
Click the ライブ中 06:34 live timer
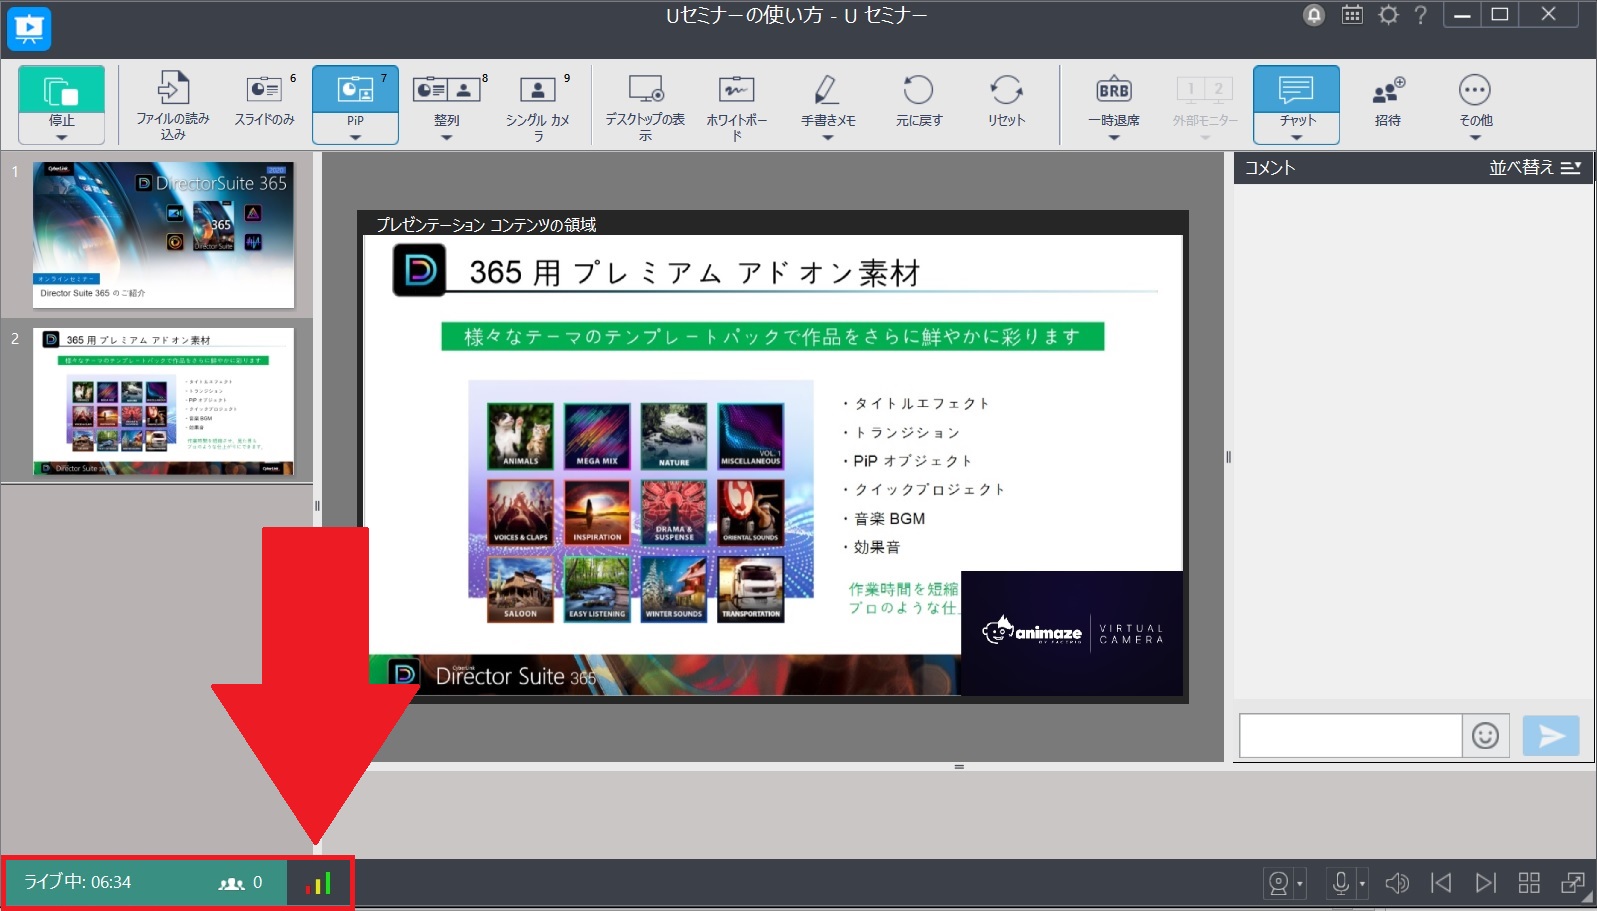point(78,882)
